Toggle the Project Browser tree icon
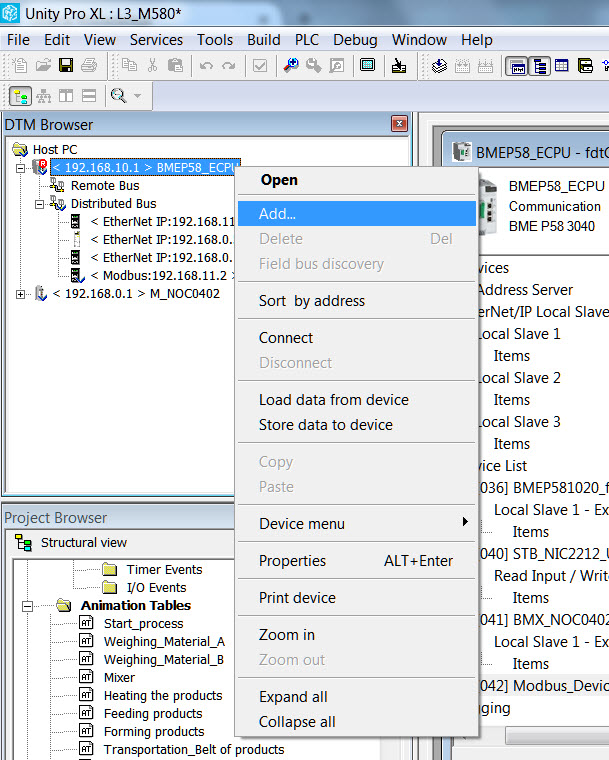This screenshot has width=609, height=760. pyautogui.click(x=540, y=66)
